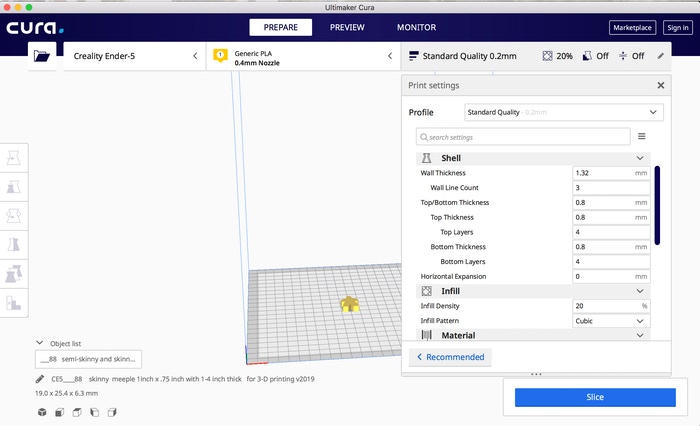Collapse the Object list

tap(40, 342)
